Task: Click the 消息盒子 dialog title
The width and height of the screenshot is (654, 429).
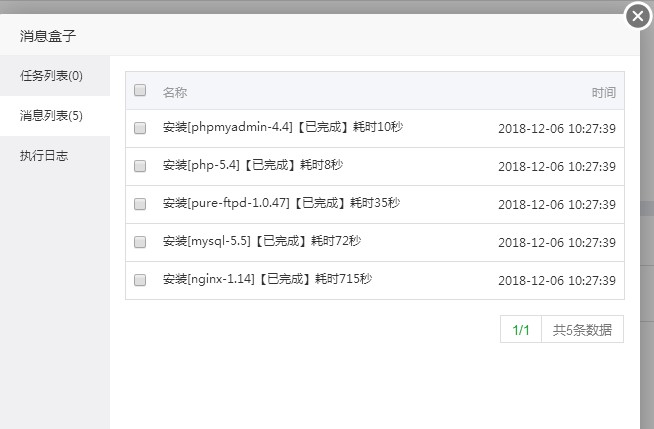Action: 49,36
